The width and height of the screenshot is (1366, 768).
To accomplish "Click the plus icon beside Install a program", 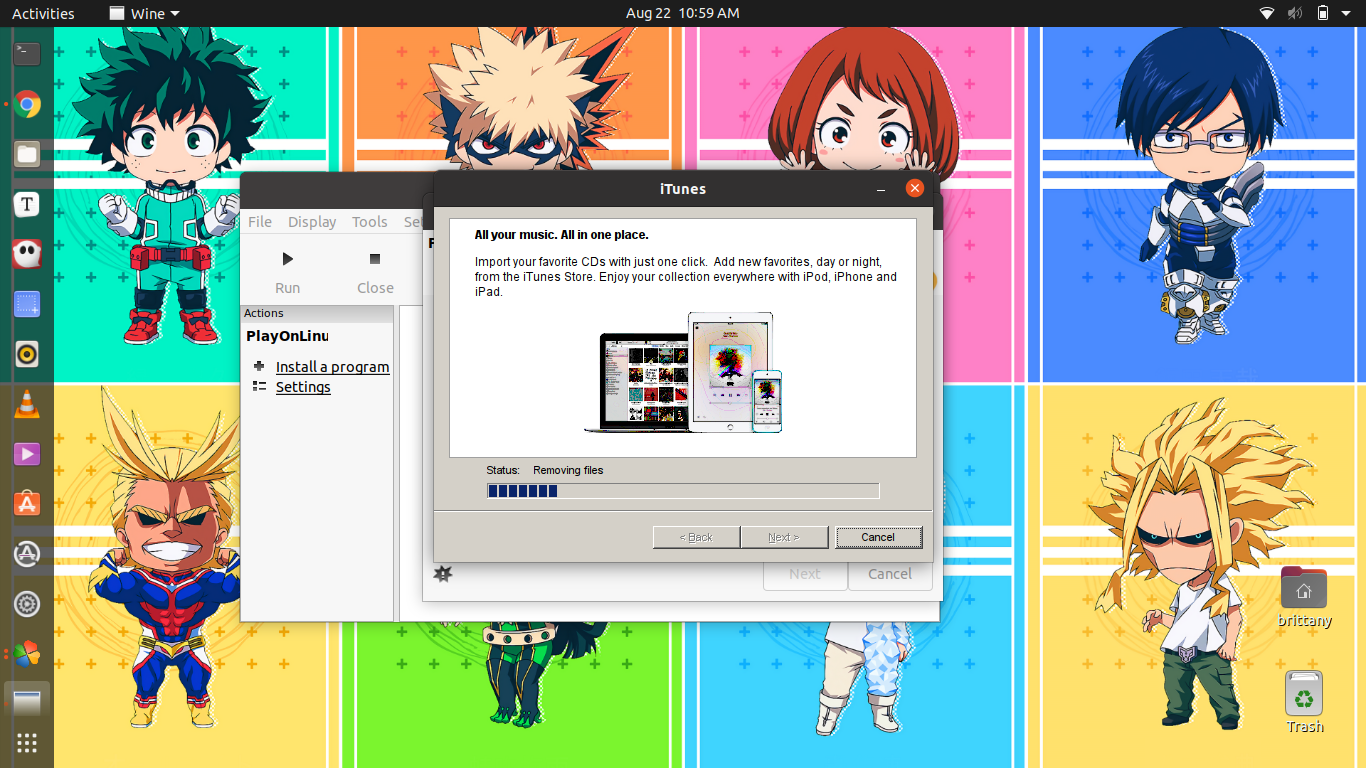I will [x=259, y=367].
